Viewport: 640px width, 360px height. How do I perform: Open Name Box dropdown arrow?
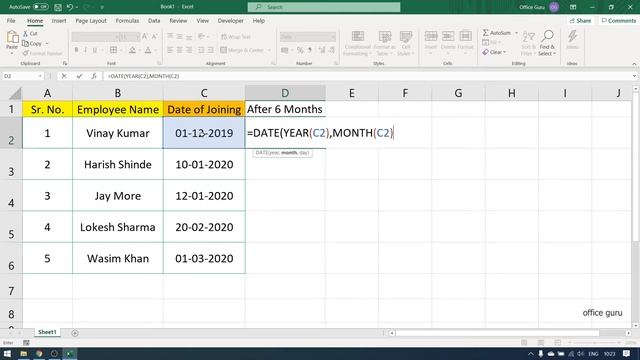40,76
